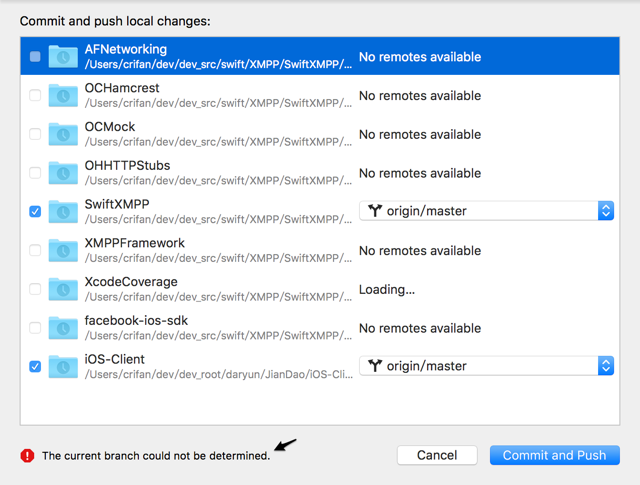The height and width of the screenshot is (485, 640).
Task: Click the facebook-ios-sdk folder icon
Action: [63, 327]
